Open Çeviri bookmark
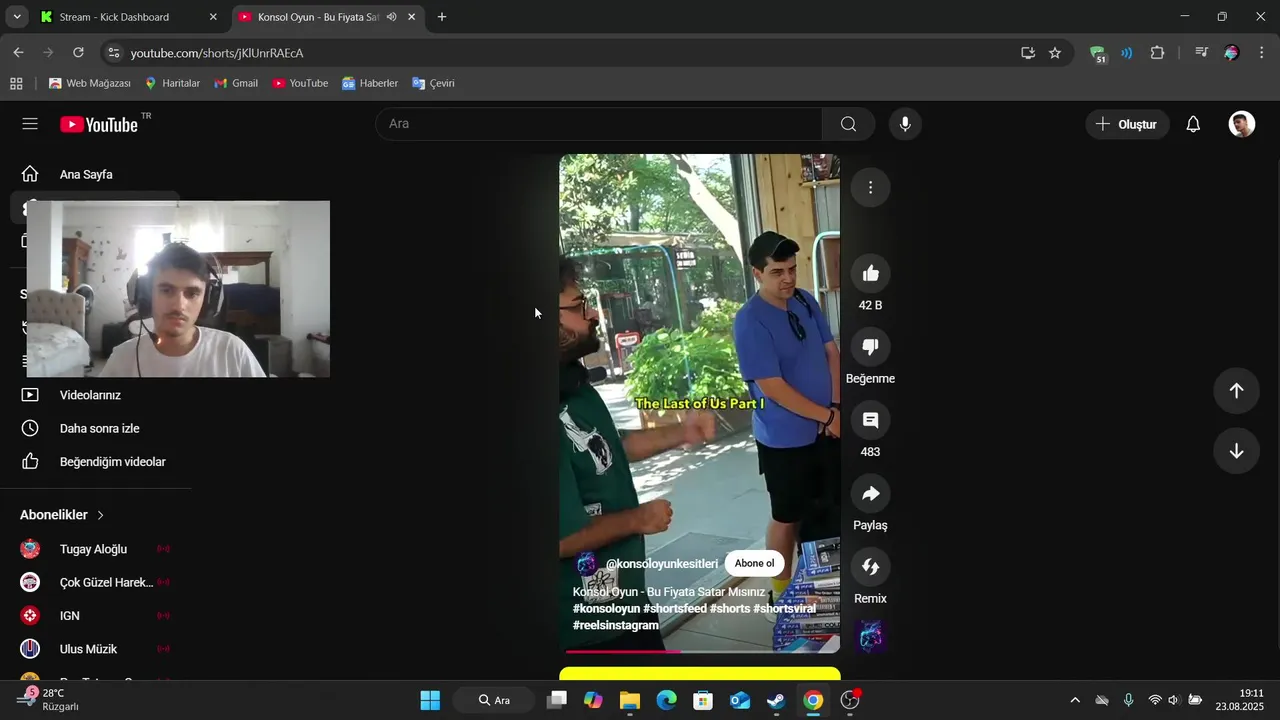The image size is (1280, 720). pyautogui.click(x=433, y=83)
